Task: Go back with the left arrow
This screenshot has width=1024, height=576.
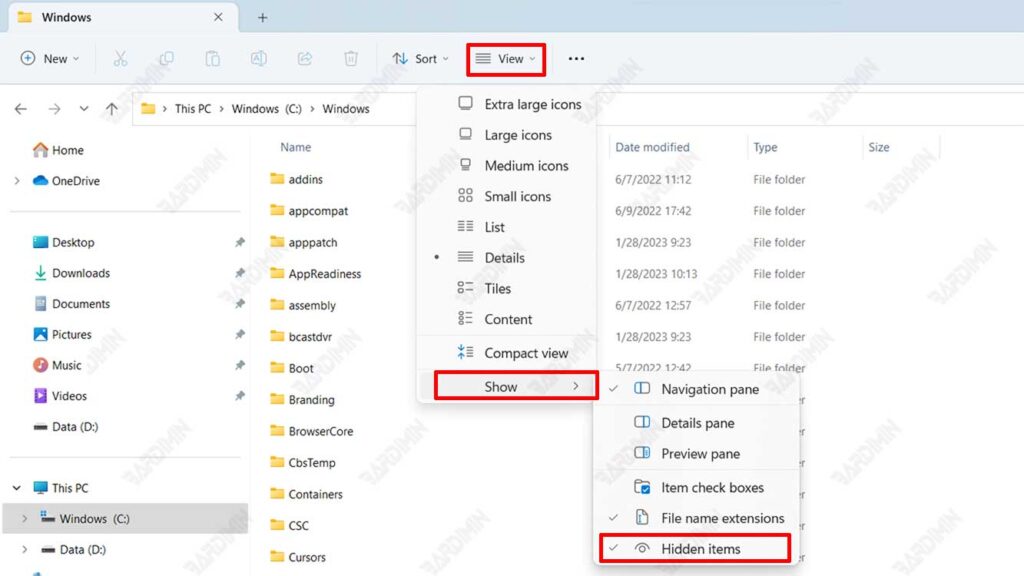Action: click(21, 109)
